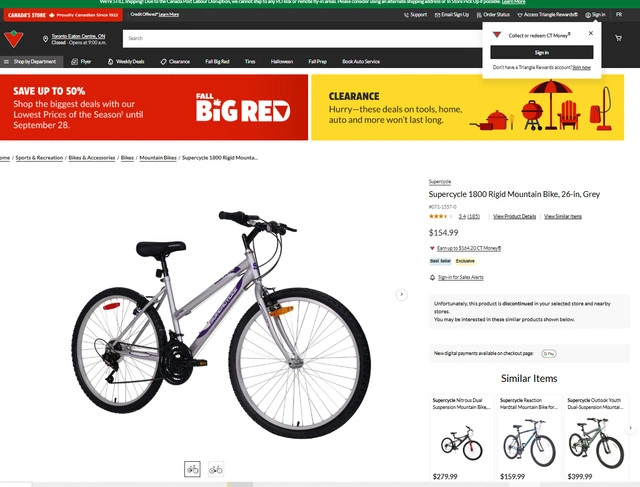Image resolution: width=640 pixels, height=487 pixels.
Task: Open the Flyer menu item
Action: [x=81, y=62]
